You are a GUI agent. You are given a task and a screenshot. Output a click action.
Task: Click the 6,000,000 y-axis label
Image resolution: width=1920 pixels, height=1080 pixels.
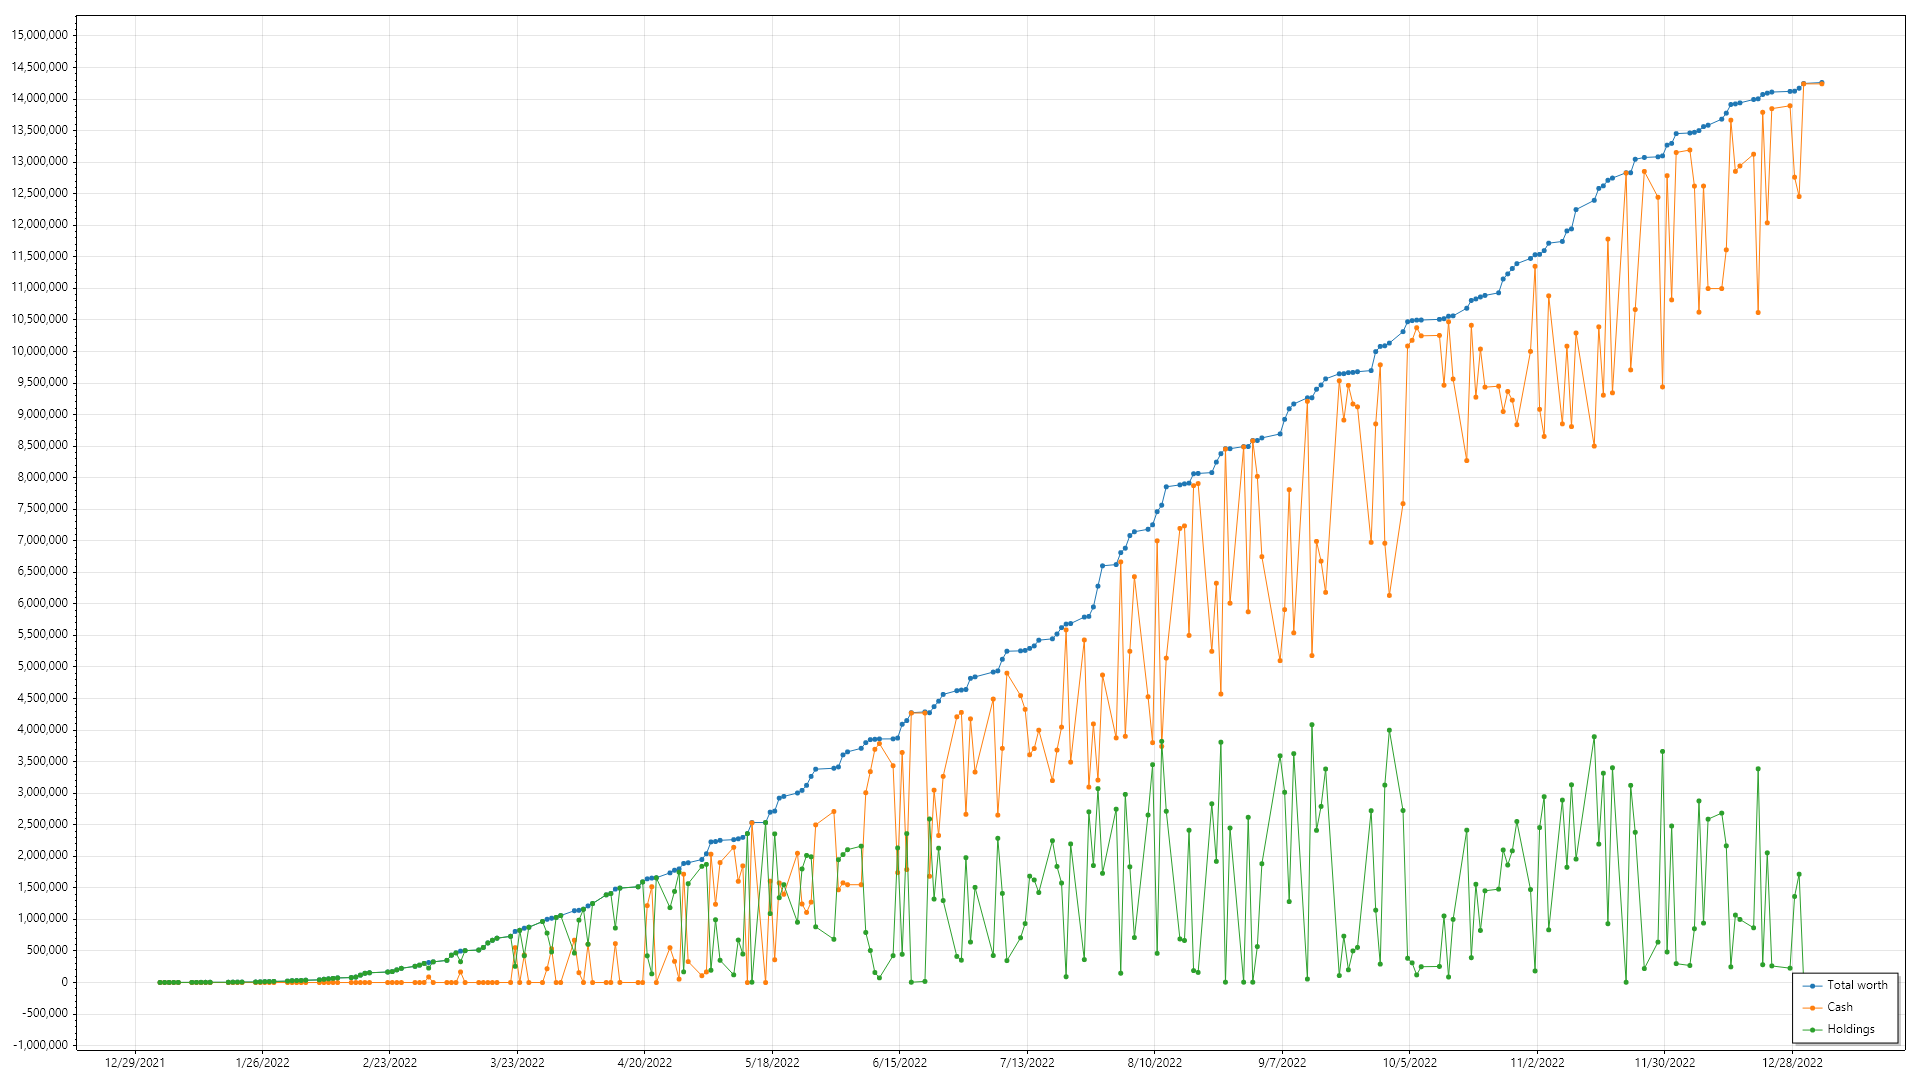point(43,603)
